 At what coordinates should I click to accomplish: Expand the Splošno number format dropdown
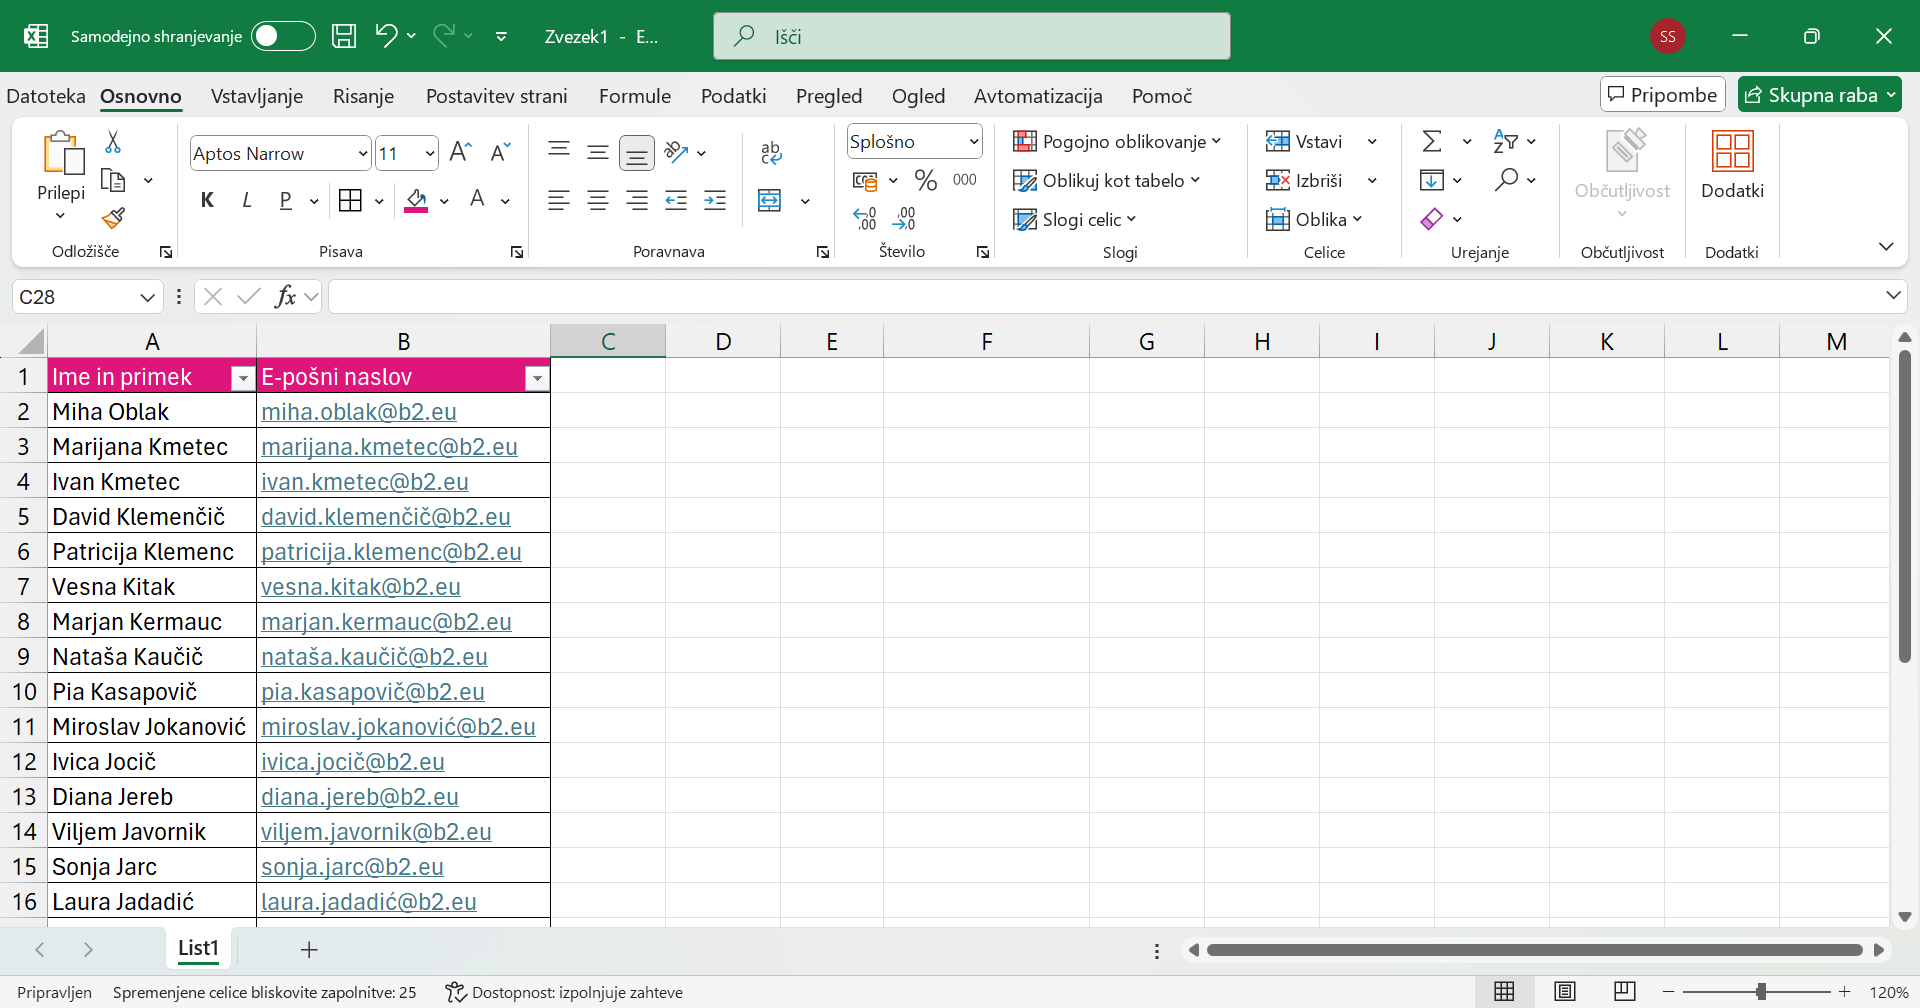(973, 142)
